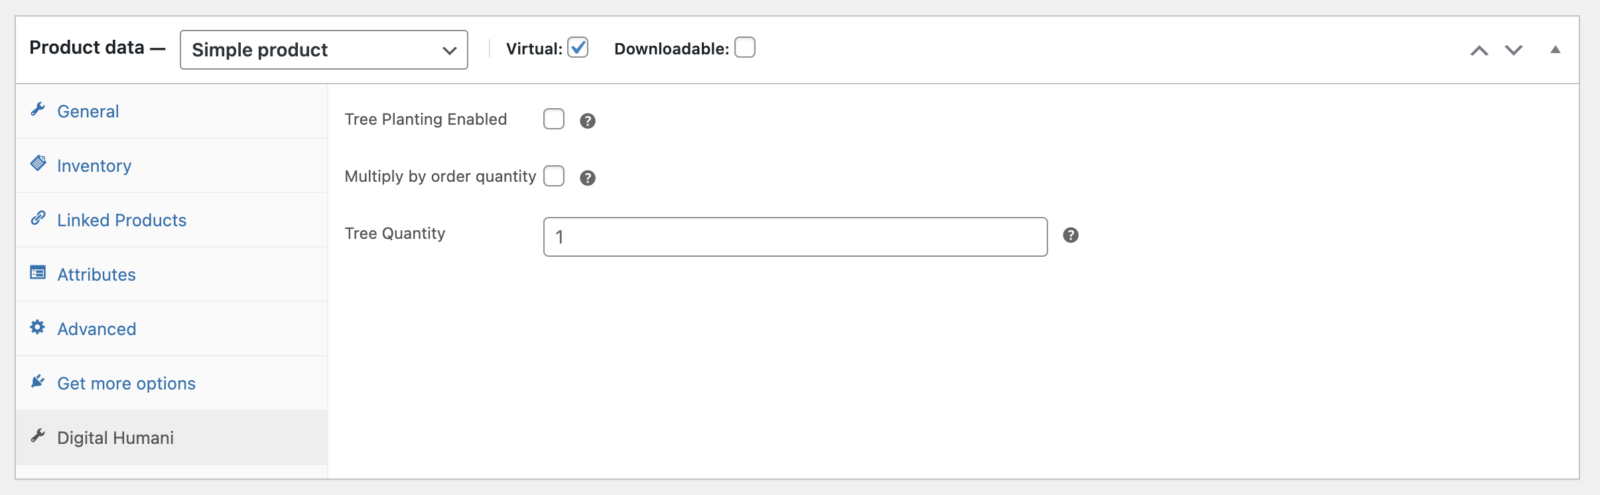The image size is (1600, 495).
Task: Check Multiply by order quantity
Action: 554,176
